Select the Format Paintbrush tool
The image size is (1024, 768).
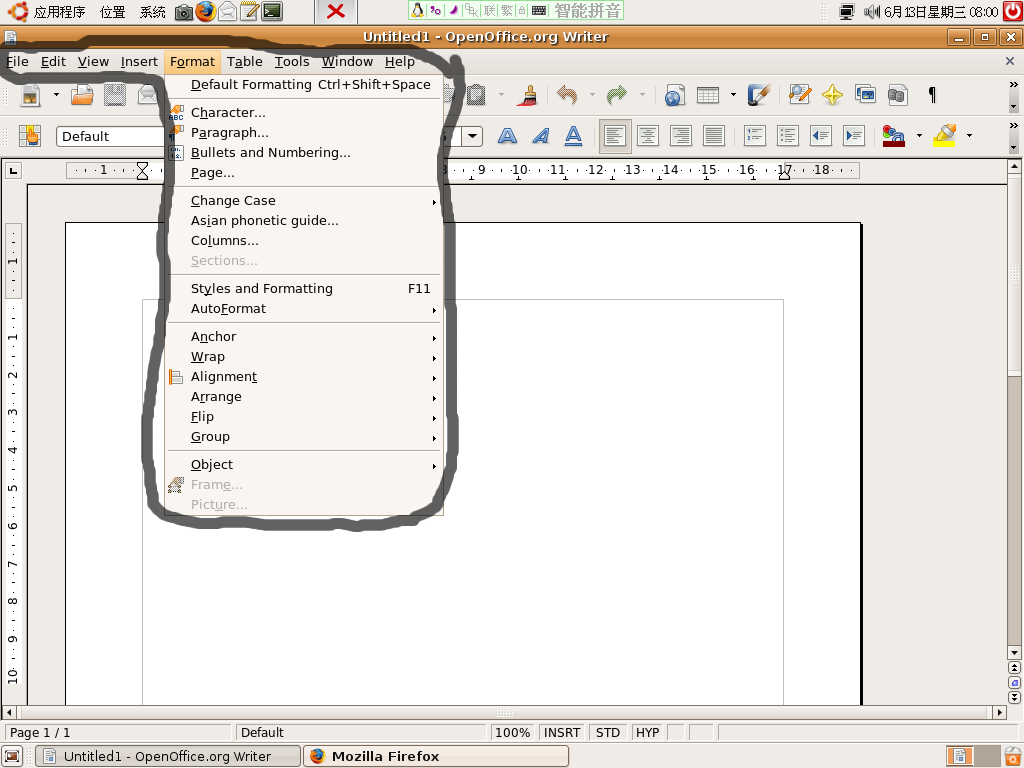[528, 95]
